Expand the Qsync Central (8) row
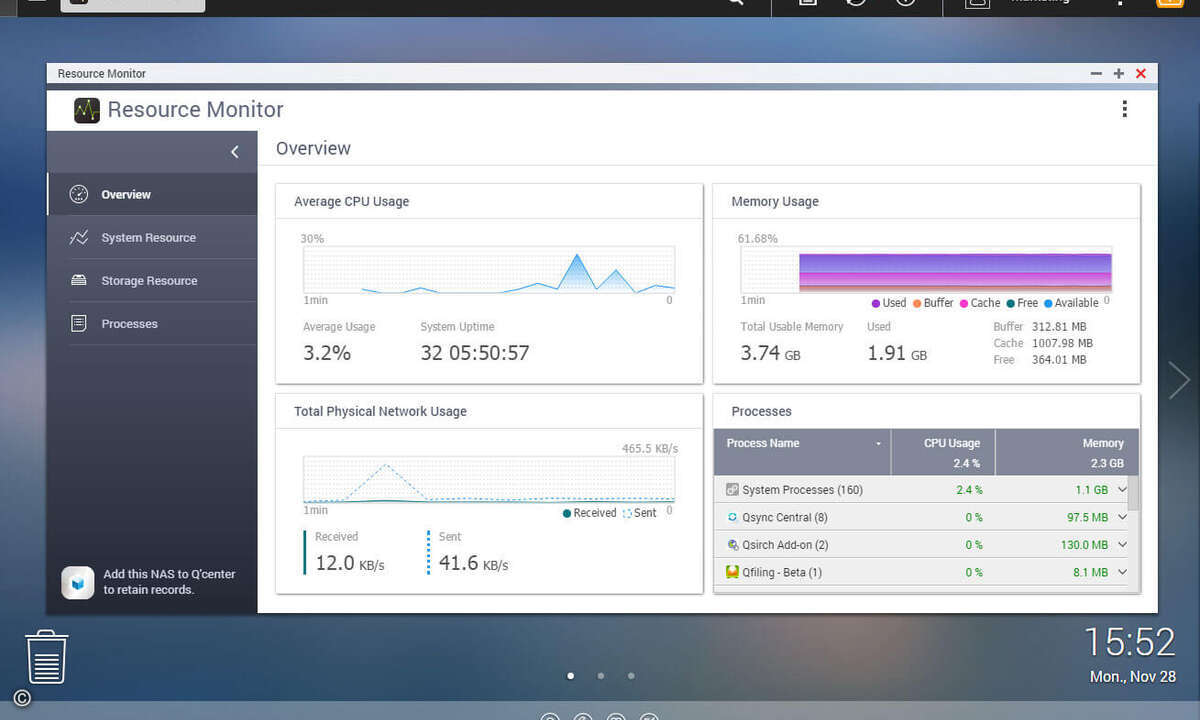Viewport: 1200px width, 720px height. (1122, 517)
